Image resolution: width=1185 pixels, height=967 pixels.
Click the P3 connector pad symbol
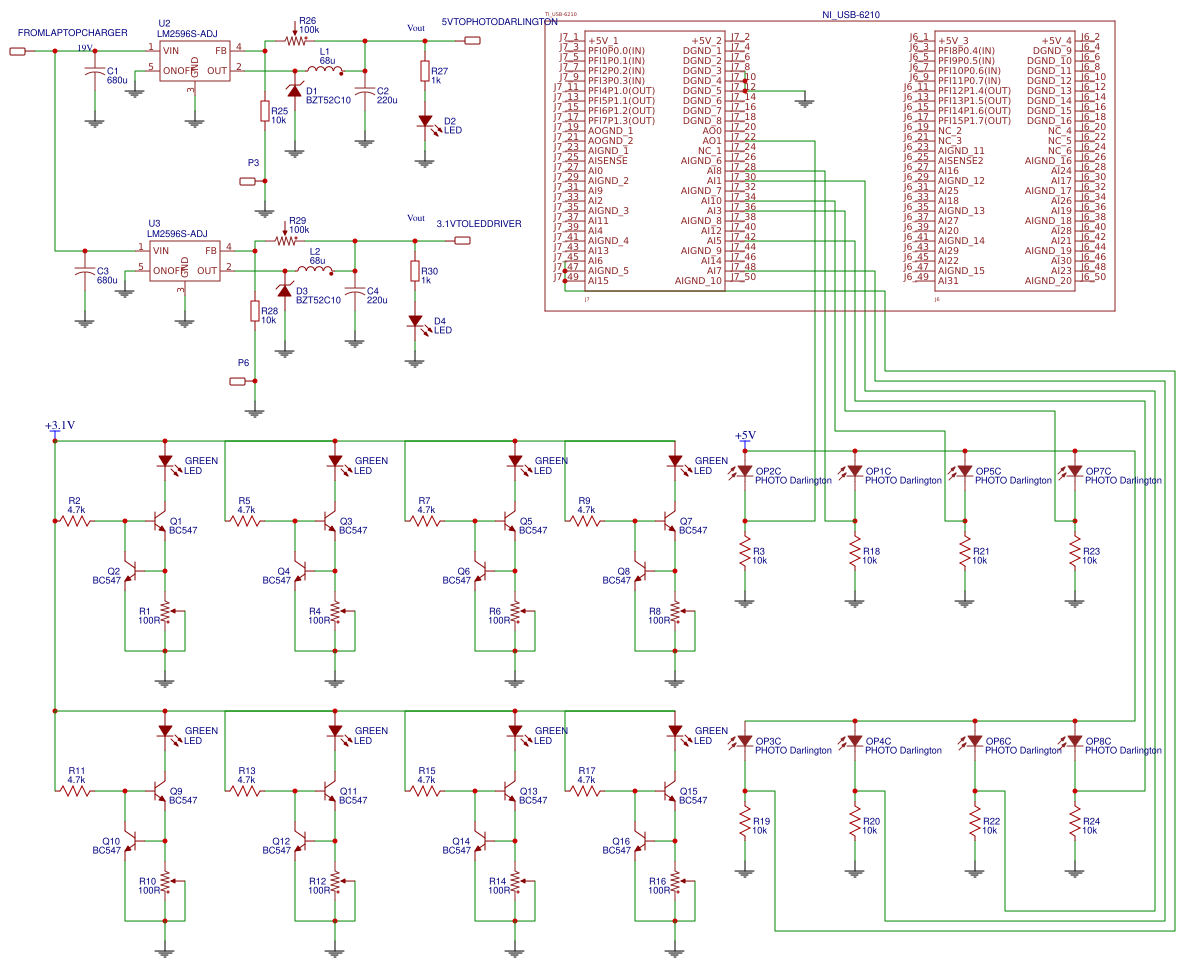tap(249, 180)
